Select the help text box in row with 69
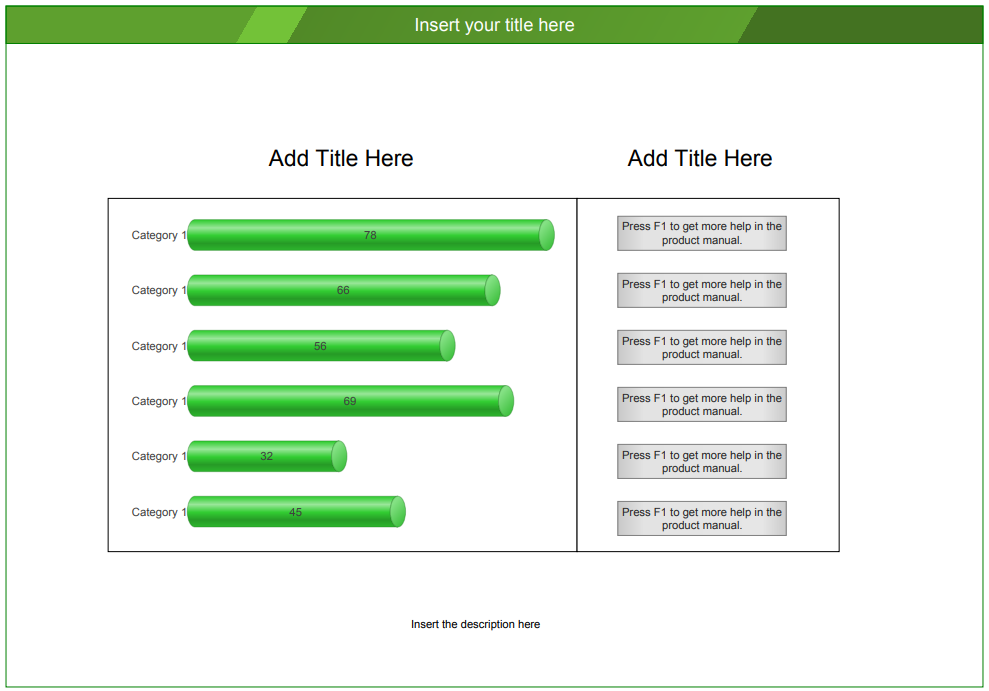The image size is (989, 691). 701,404
